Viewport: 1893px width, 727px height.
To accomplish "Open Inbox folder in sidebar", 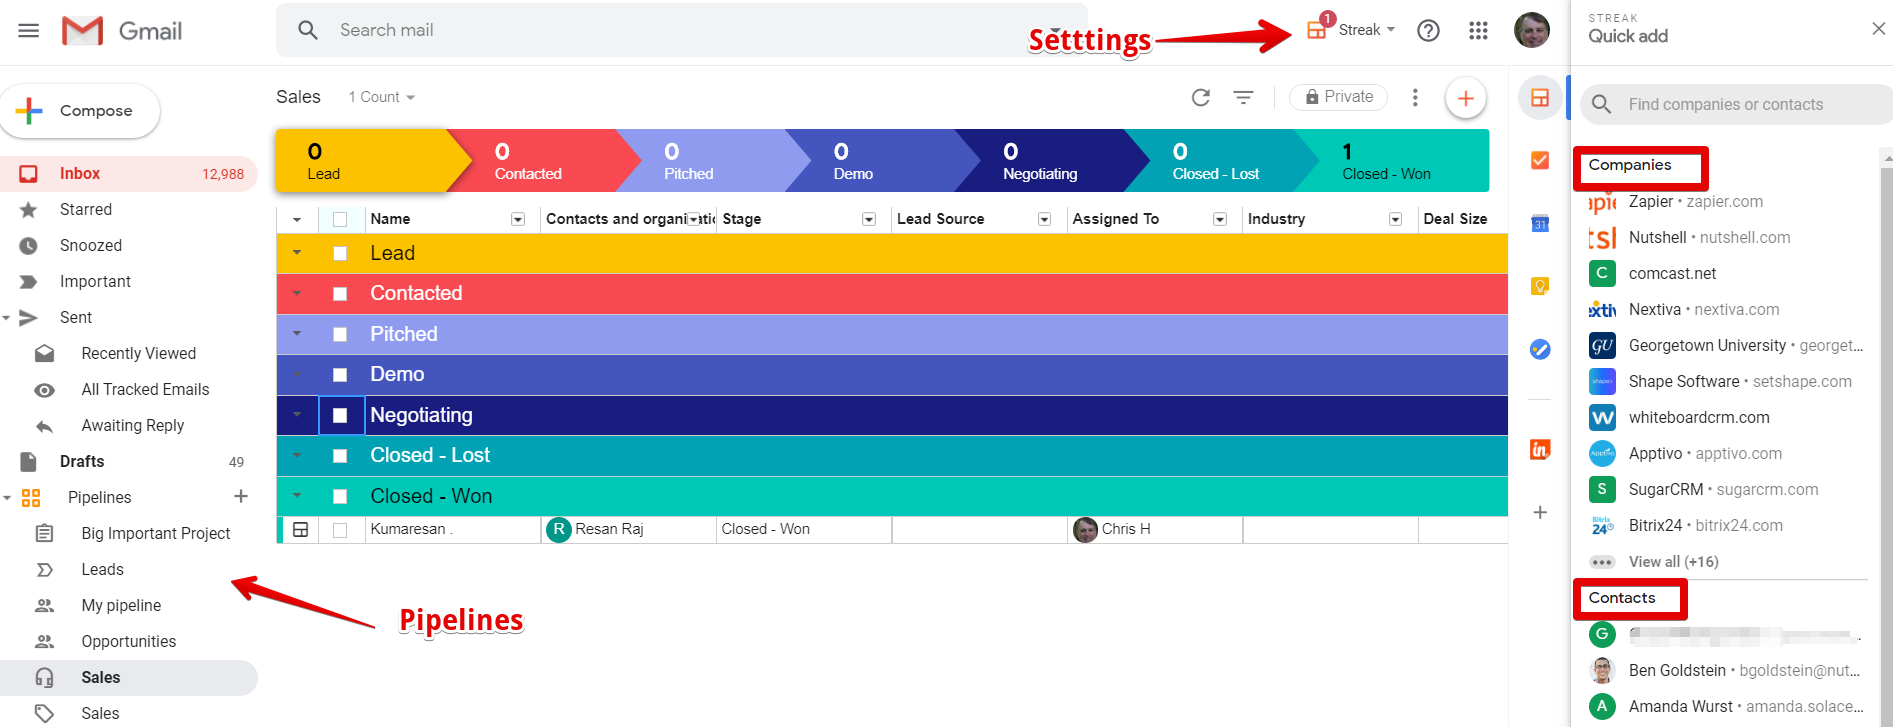I will 80,174.
